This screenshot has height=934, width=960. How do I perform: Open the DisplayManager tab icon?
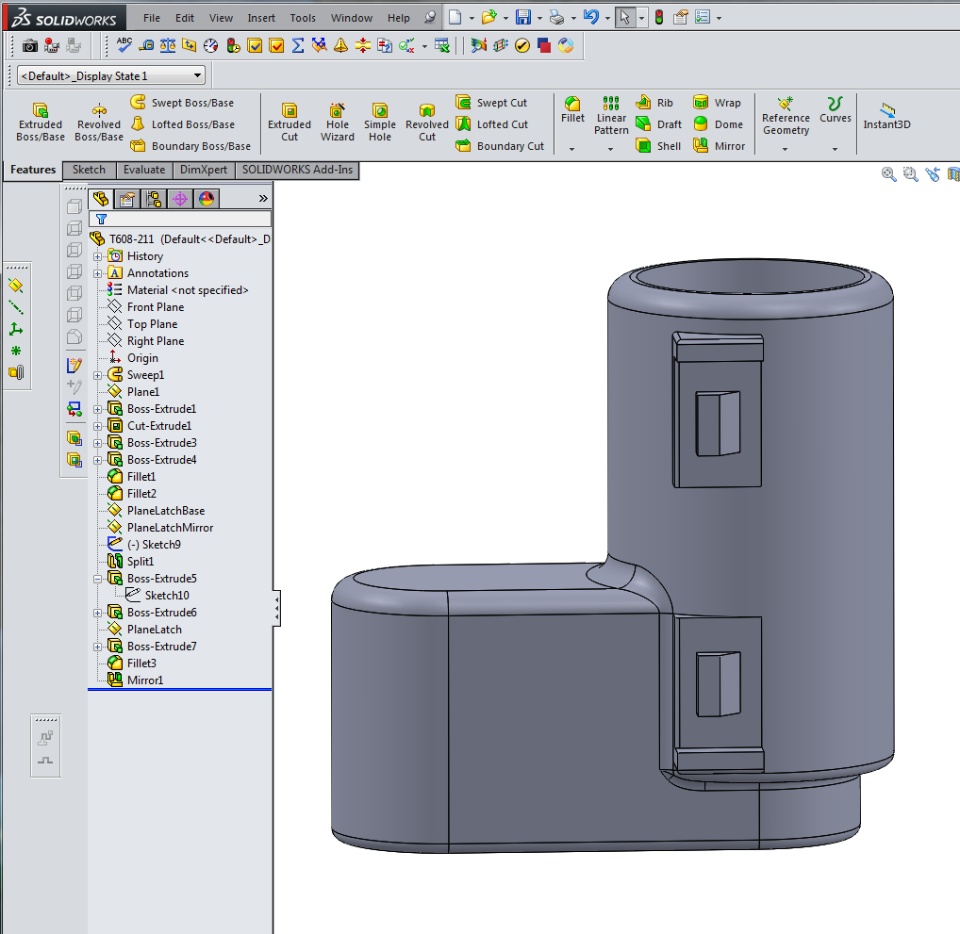(206, 198)
